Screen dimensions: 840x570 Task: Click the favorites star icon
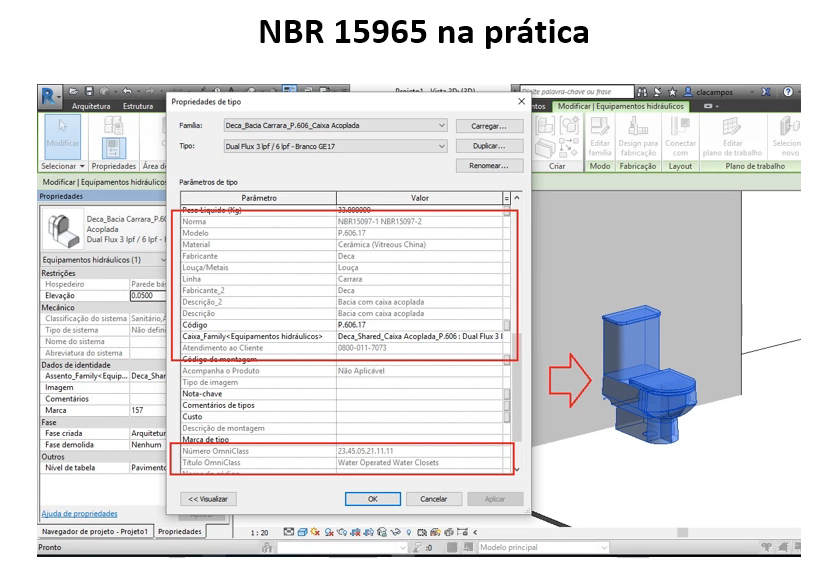click(x=671, y=91)
